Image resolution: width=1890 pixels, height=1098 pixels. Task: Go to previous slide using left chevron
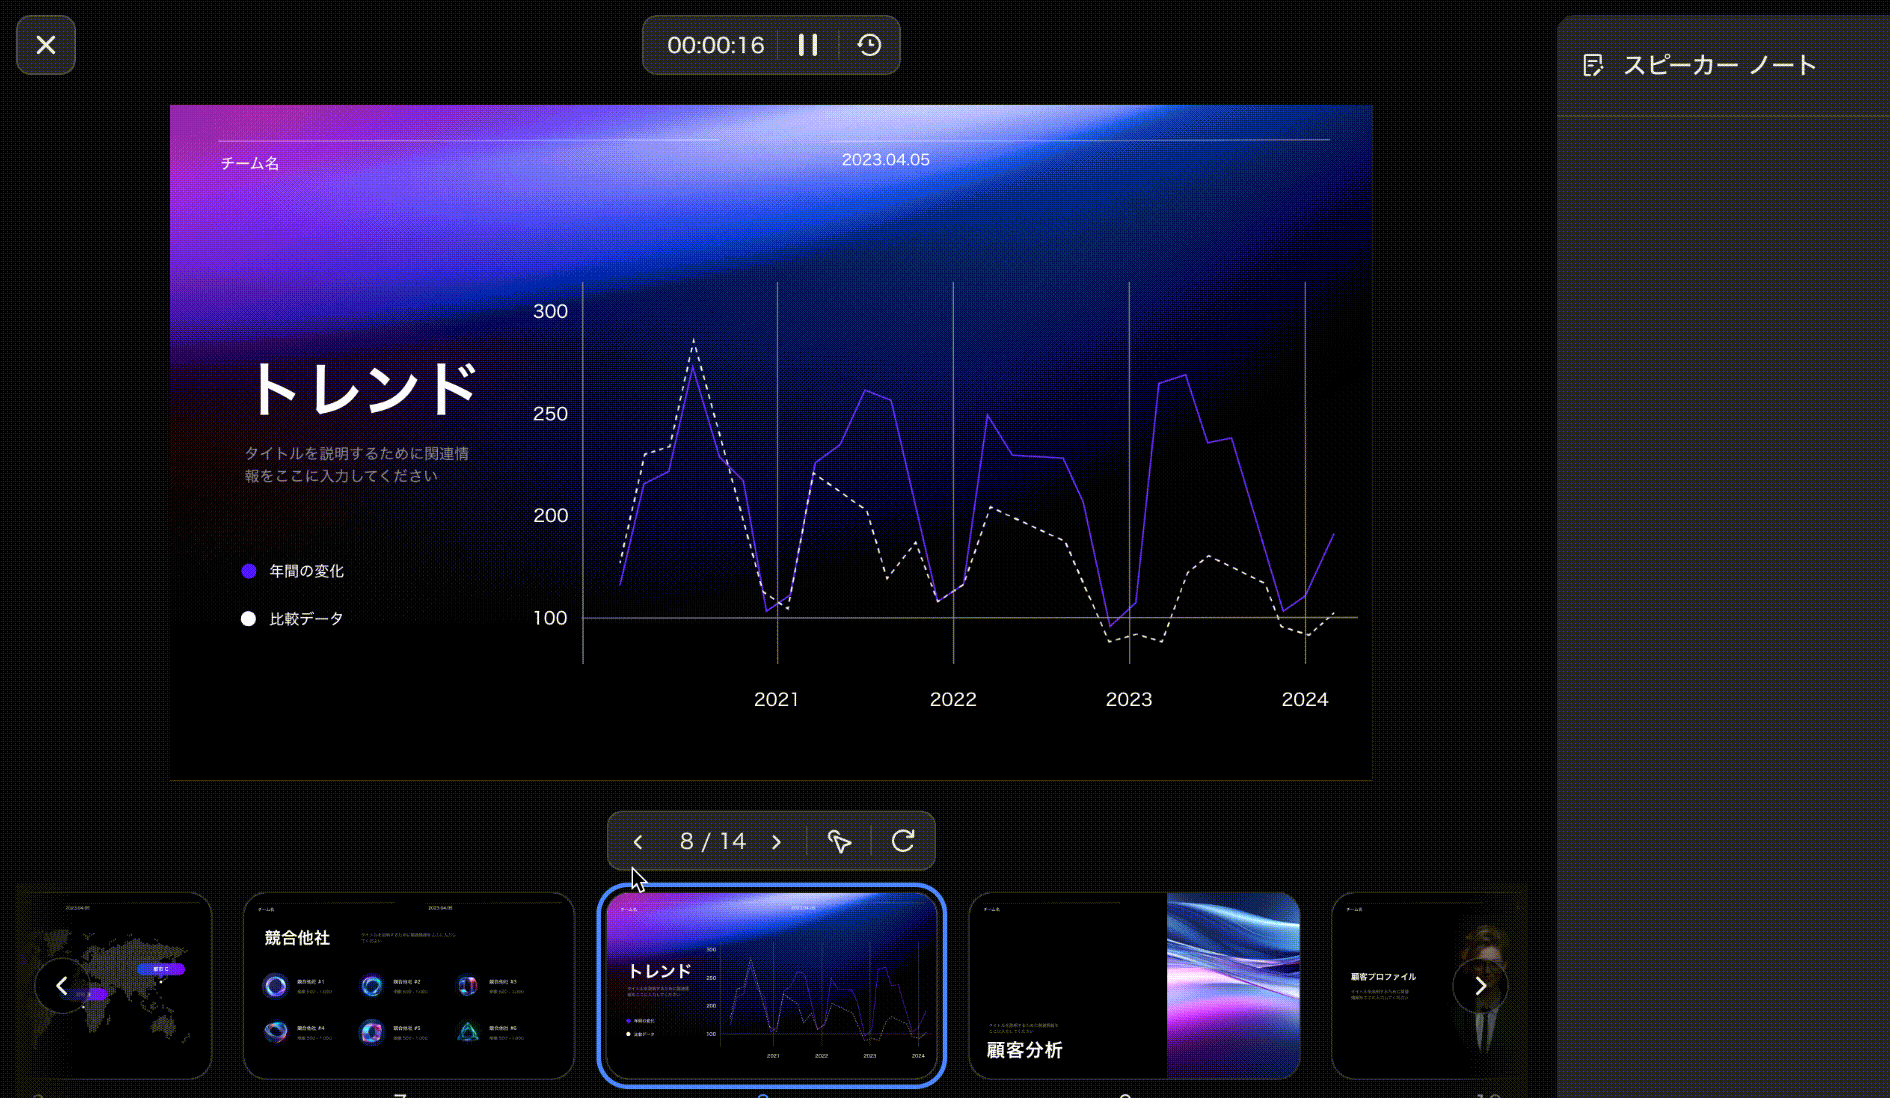pos(638,842)
